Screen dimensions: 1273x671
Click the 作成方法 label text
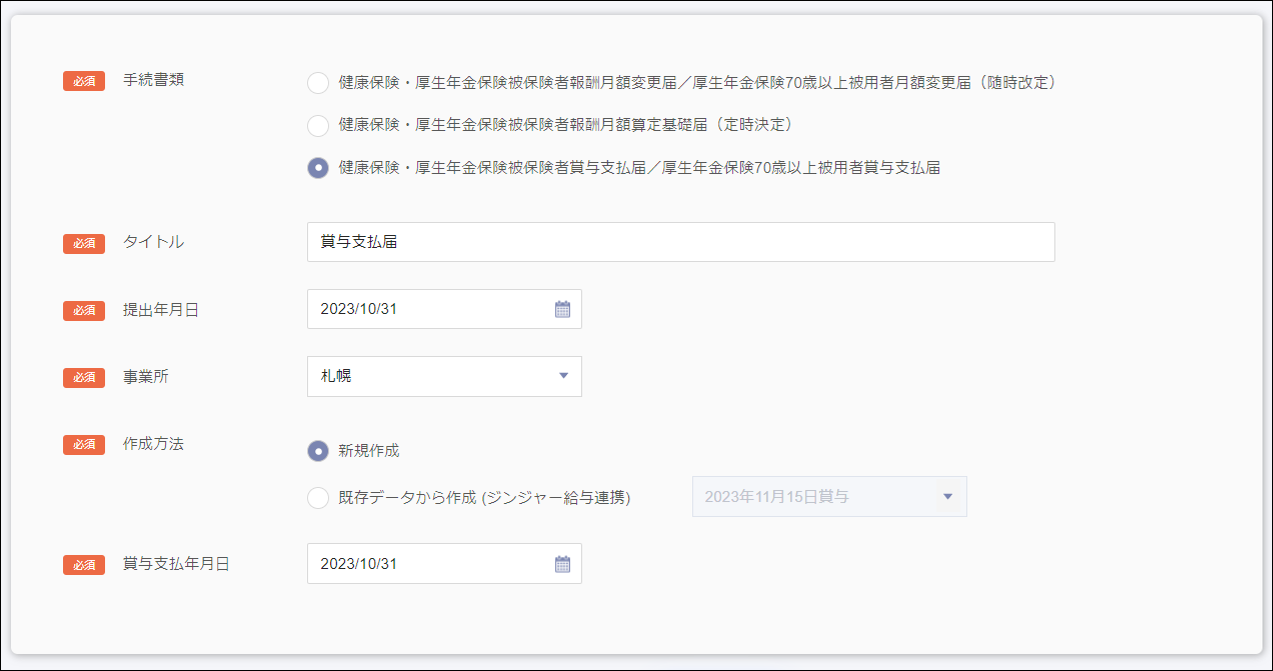click(x=153, y=444)
